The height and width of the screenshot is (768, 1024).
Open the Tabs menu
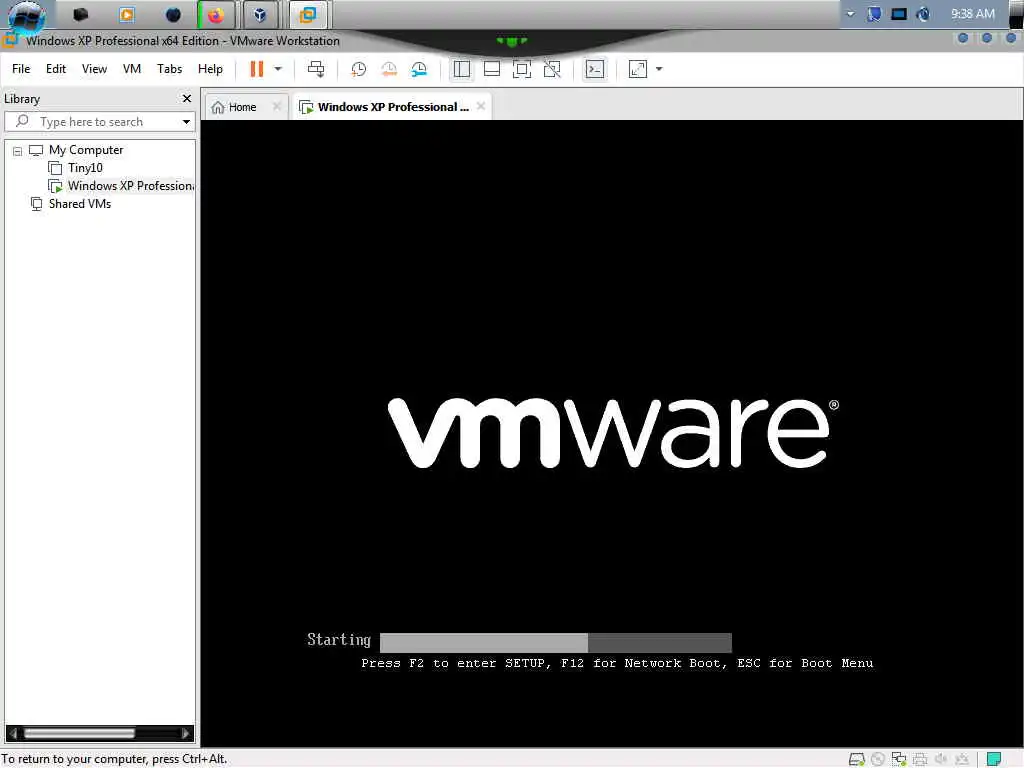pos(169,69)
